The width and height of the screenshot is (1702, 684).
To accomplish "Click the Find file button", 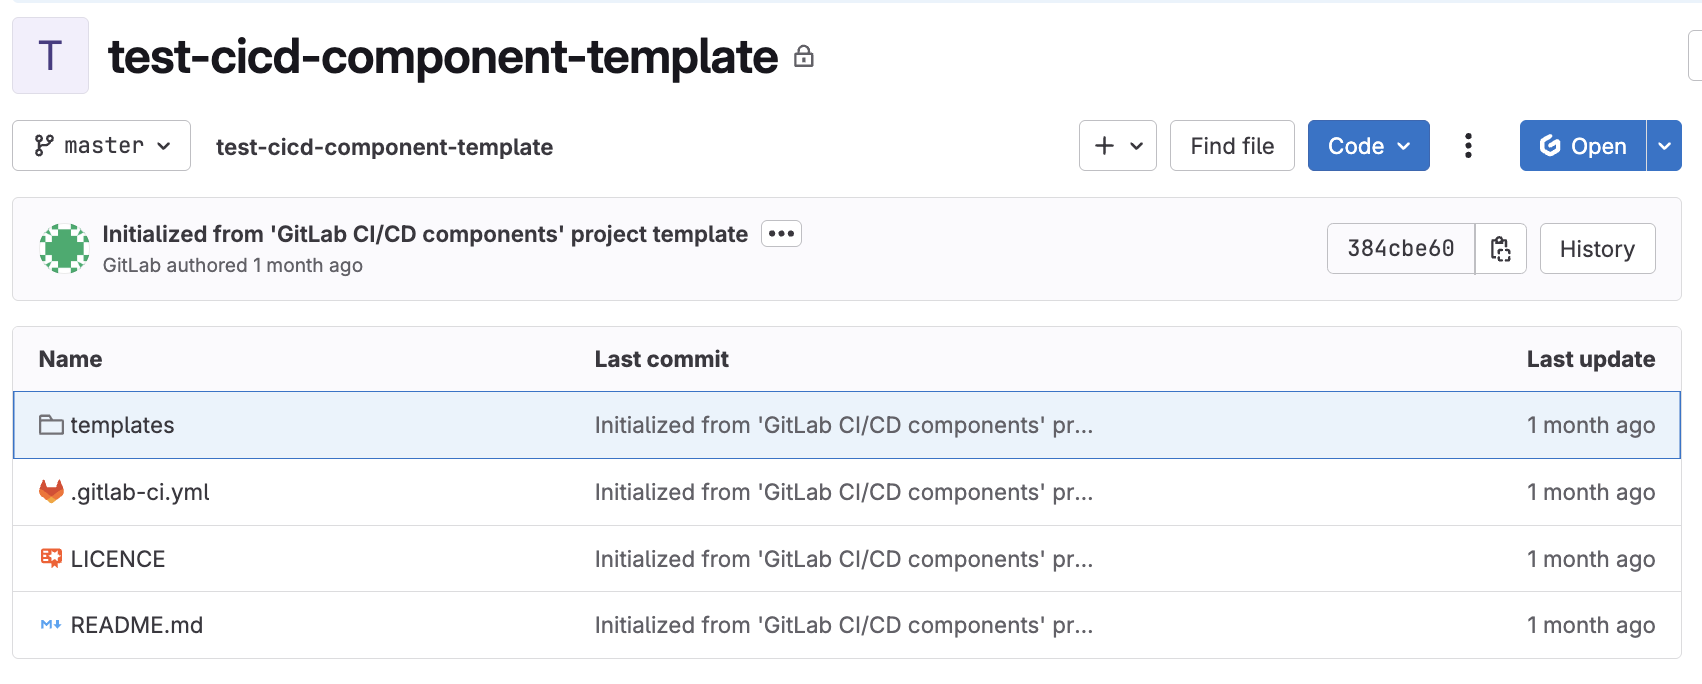I will pos(1232,146).
